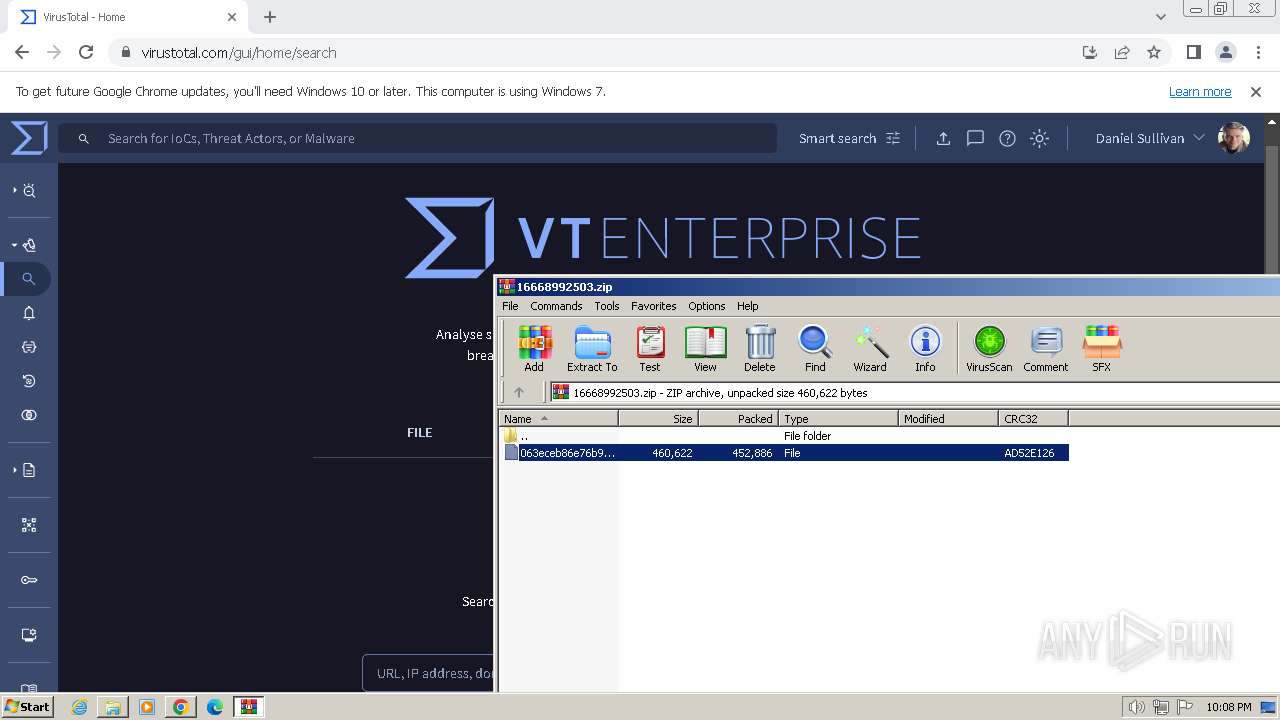Viewport: 1280px width, 720px height.
Task: Open the Options menu in WinRAR
Action: (x=707, y=306)
